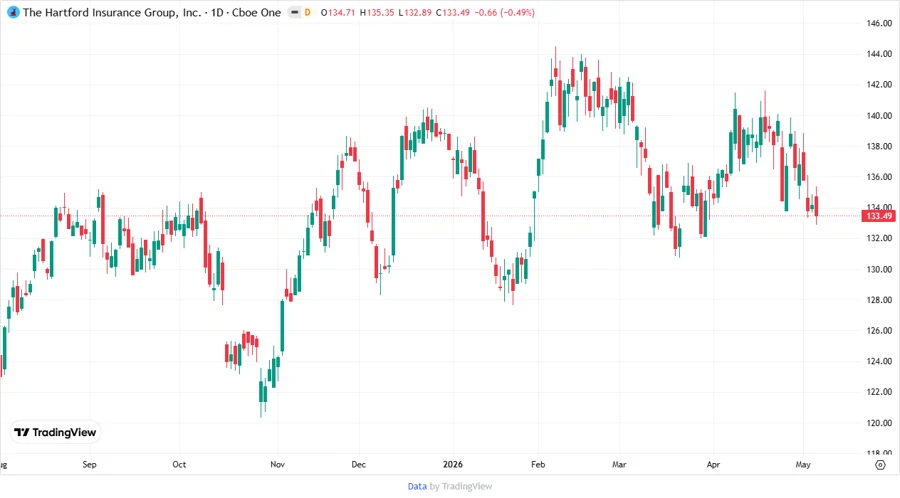900x498 pixels.
Task: Click the 142.00 price axis label
Action: (x=879, y=84)
